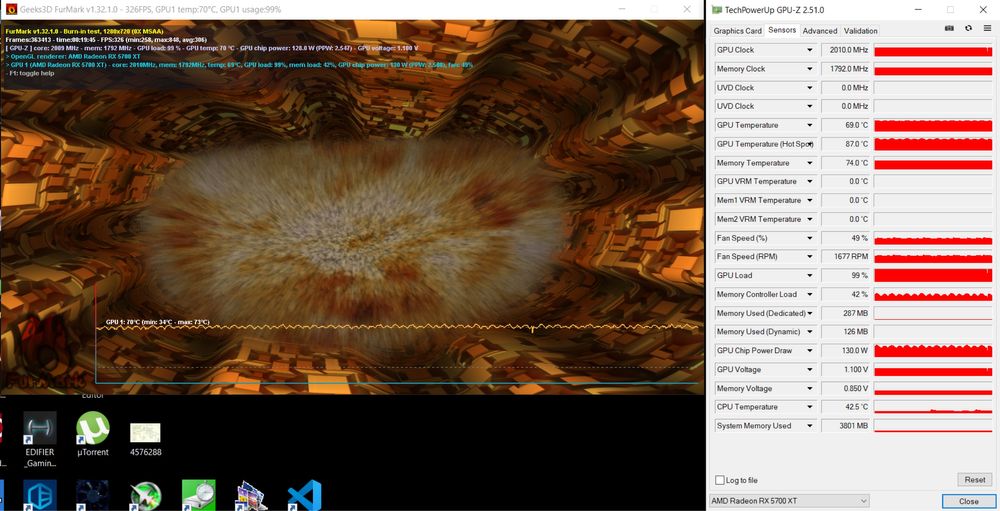This screenshot has height=511, width=1000.
Task: Click the GPU 1 temperature graph label
Action: click(x=158, y=322)
